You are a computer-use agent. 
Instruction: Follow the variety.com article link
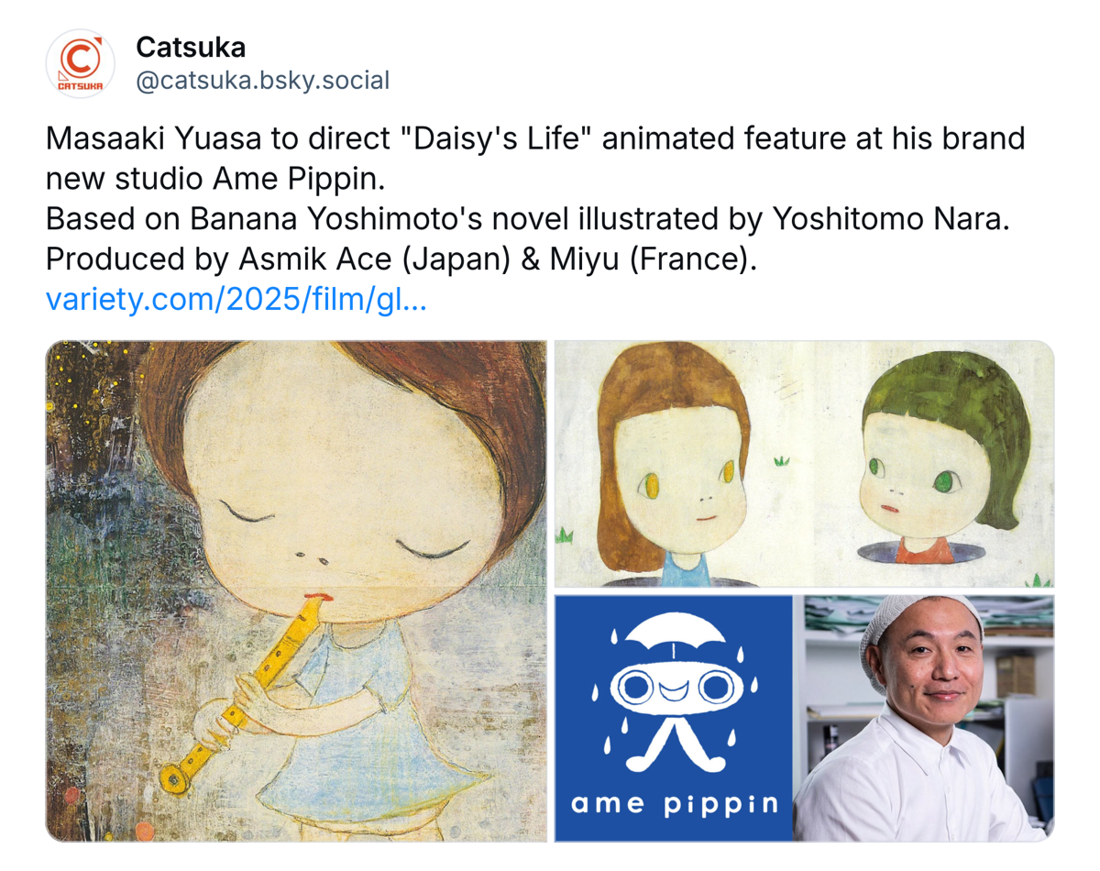tap(236, 299)
